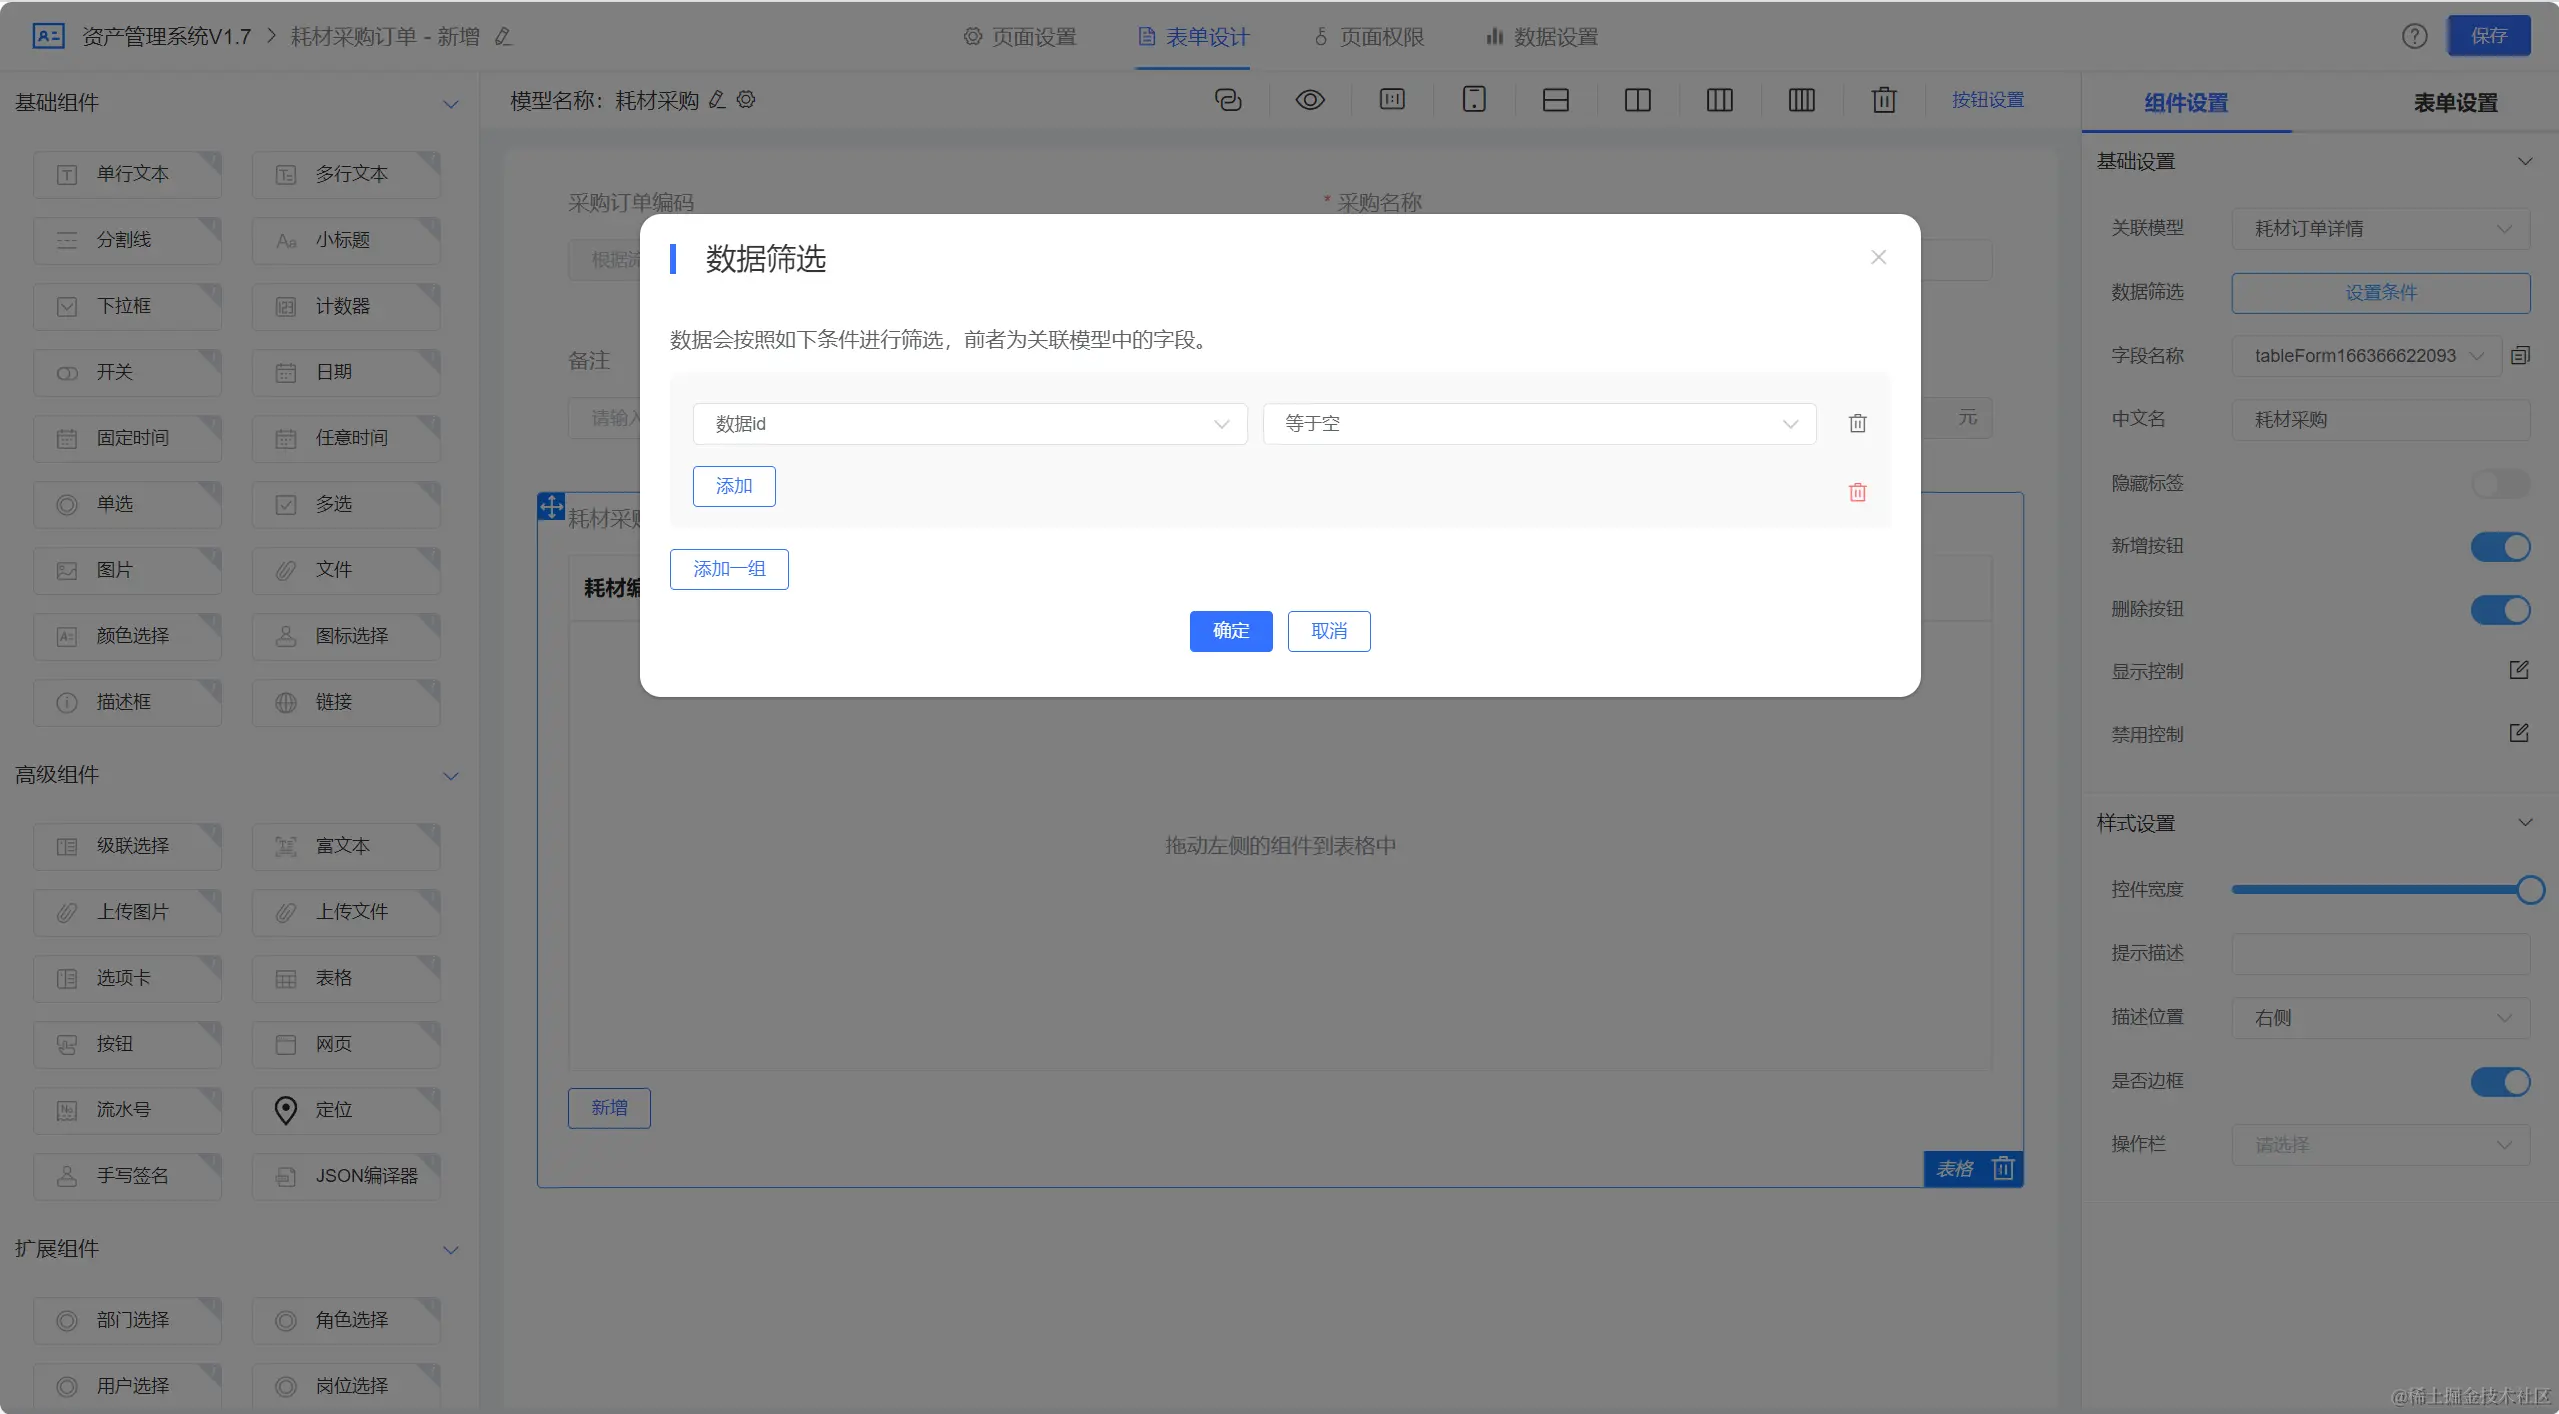Click the toolbar trash icon to clear form

[x=1883, y=100]
